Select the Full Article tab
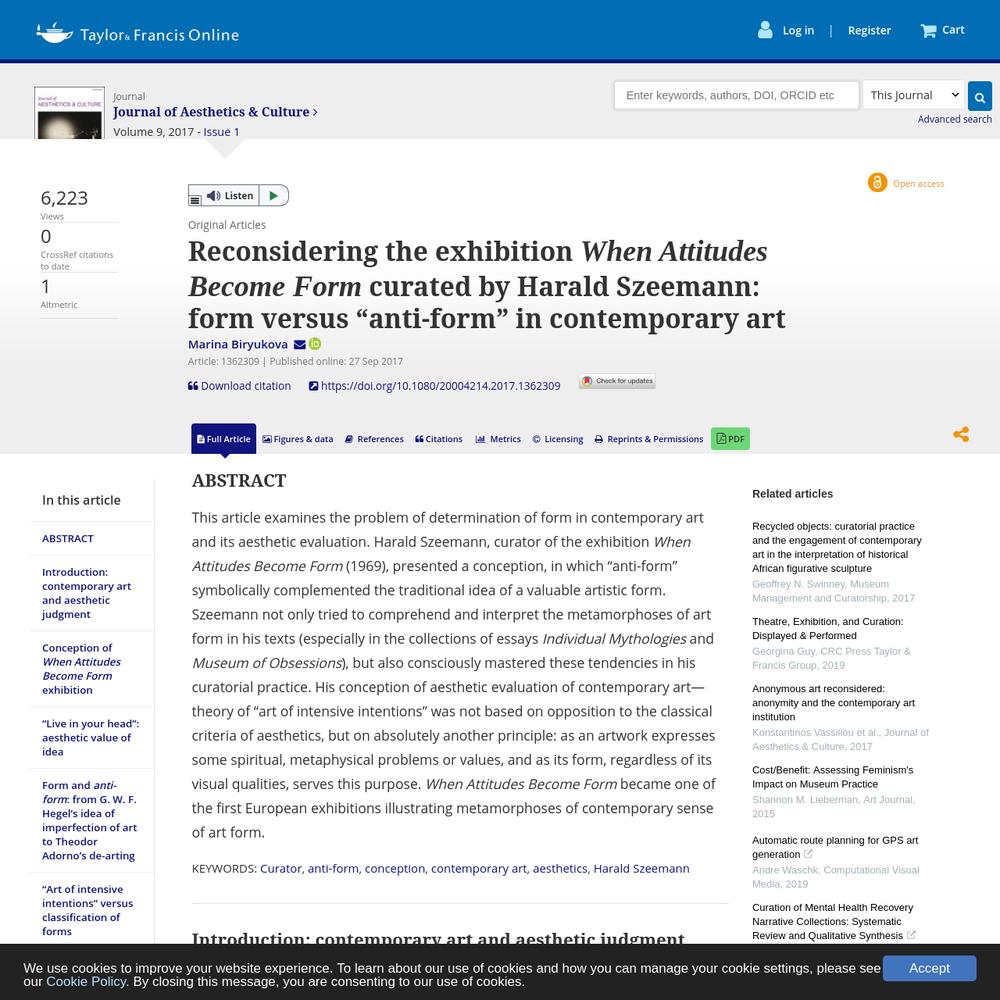This screenshot has height=1000, width=1000. point(224,439)
